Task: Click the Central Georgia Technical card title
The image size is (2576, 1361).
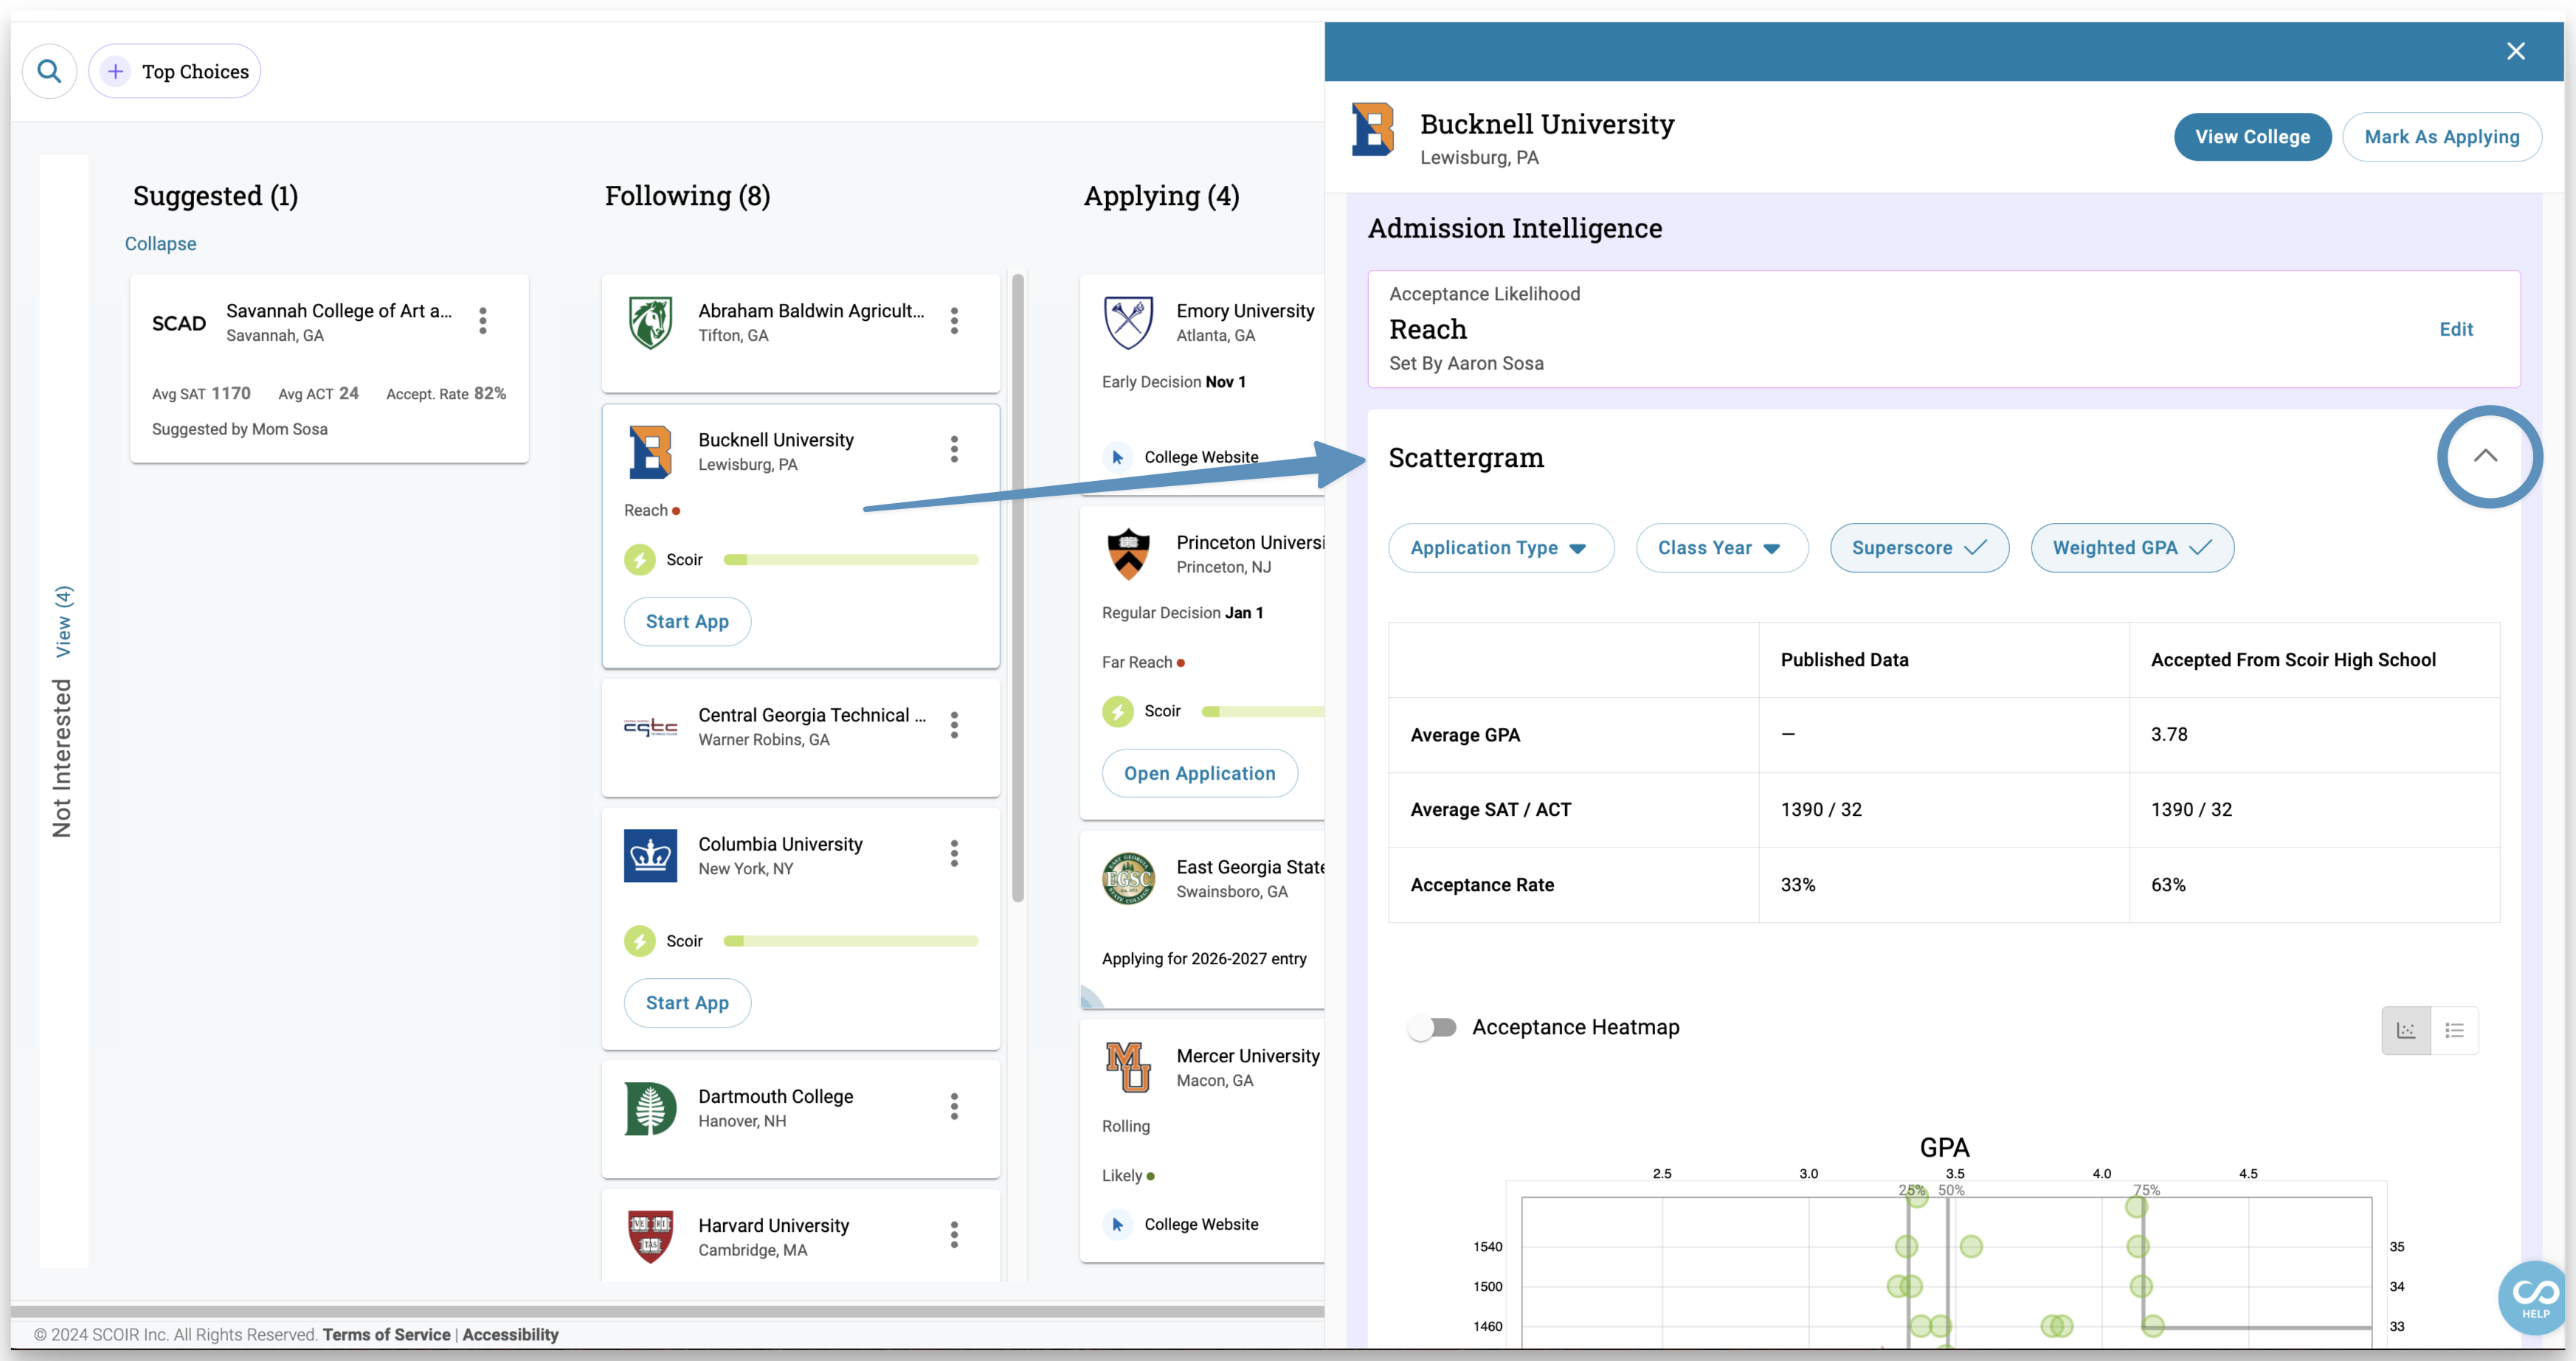Action: point(811,715)
